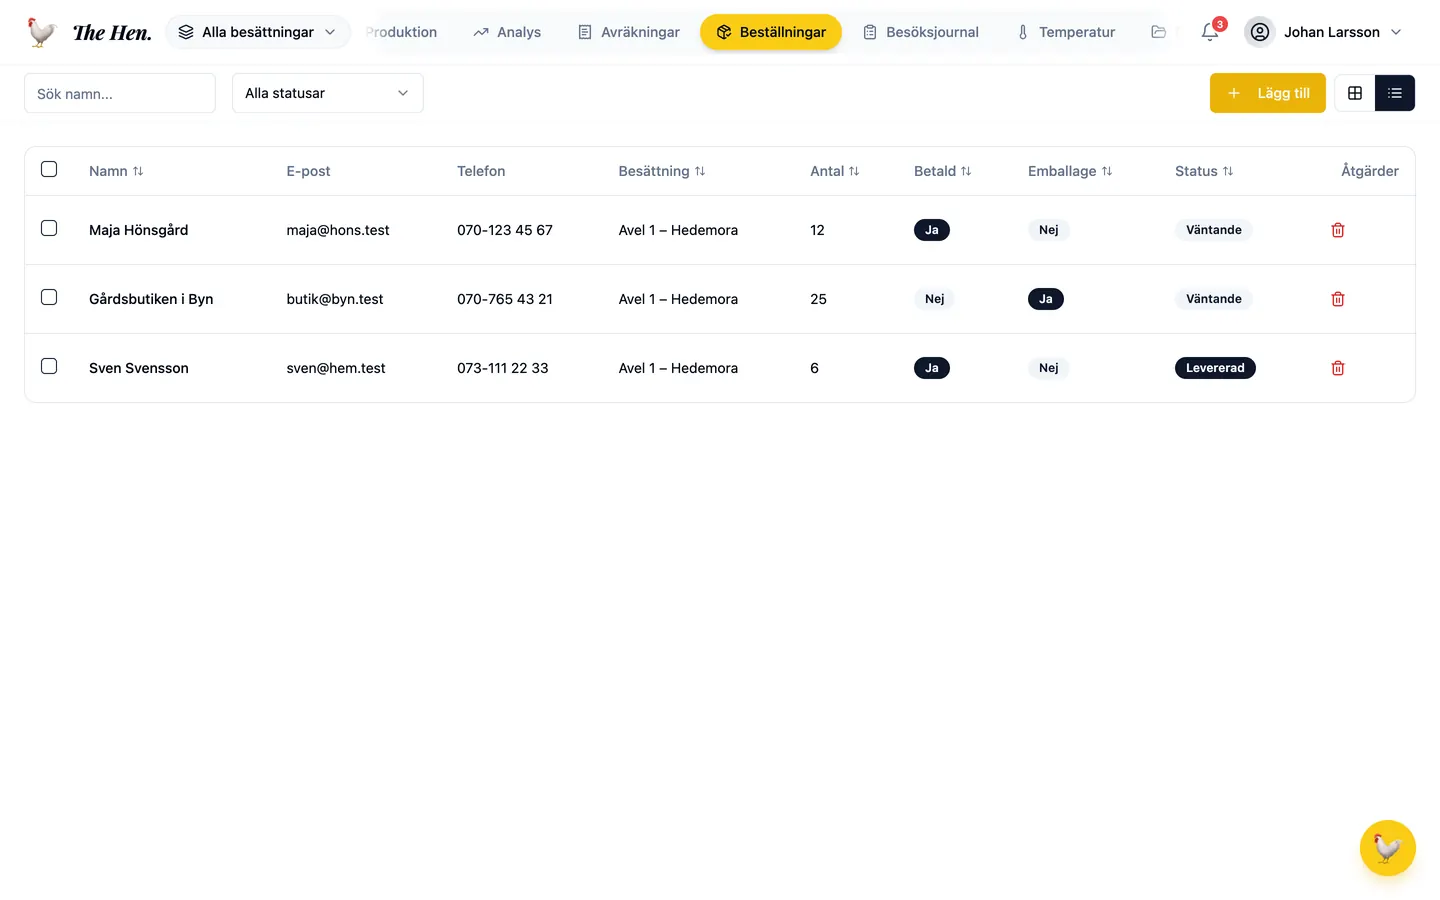Toggle the select-all checkbox in header
The image size is (1440, 900).
pyautogui.click(x=49, y=169)
